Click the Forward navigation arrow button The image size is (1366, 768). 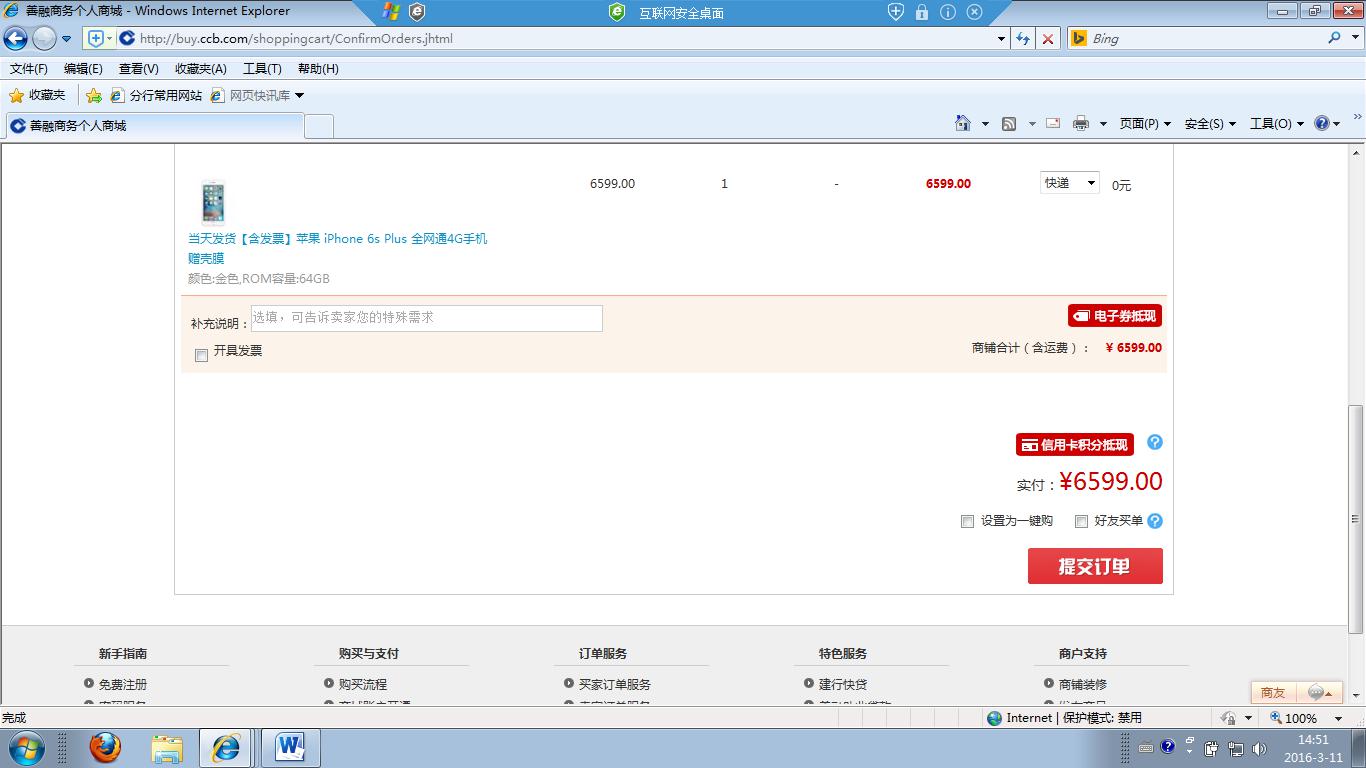click(44, 39)
